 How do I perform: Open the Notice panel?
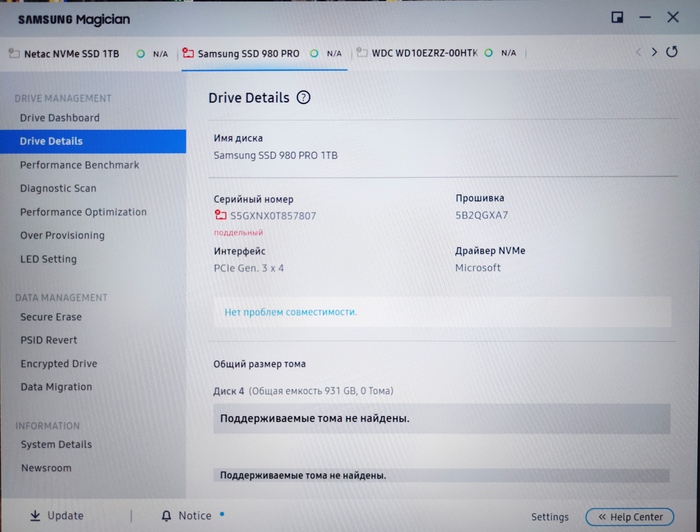pyautogui.click(x=186, y=516)
